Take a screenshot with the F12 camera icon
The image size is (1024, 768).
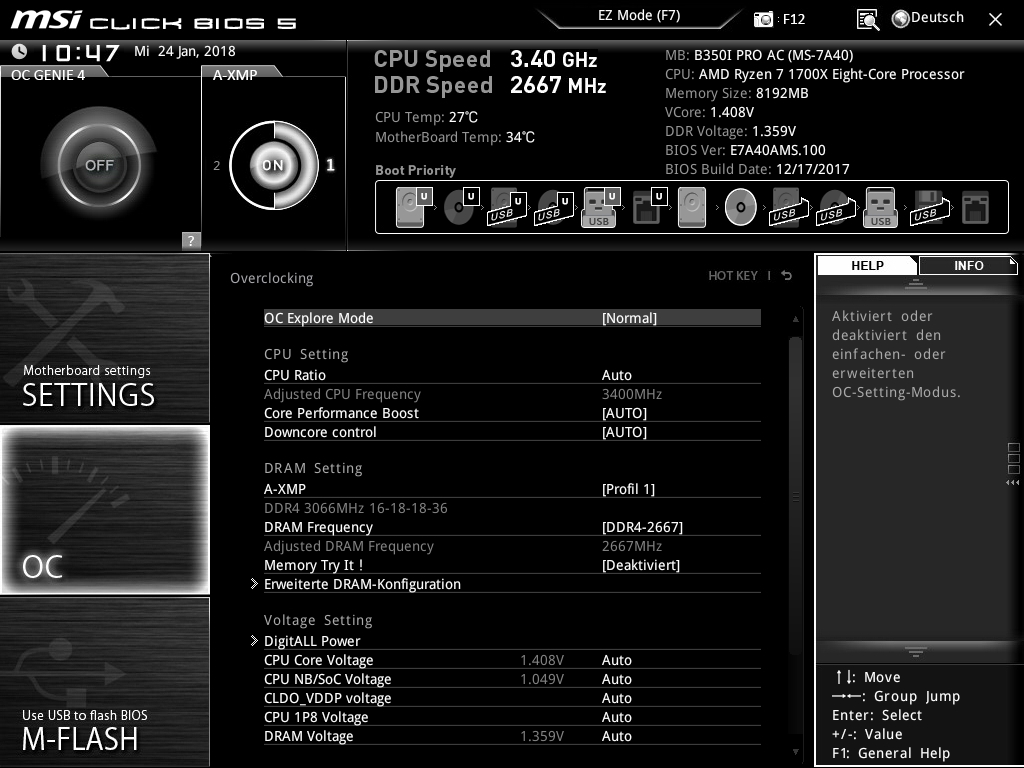point(763,19)
